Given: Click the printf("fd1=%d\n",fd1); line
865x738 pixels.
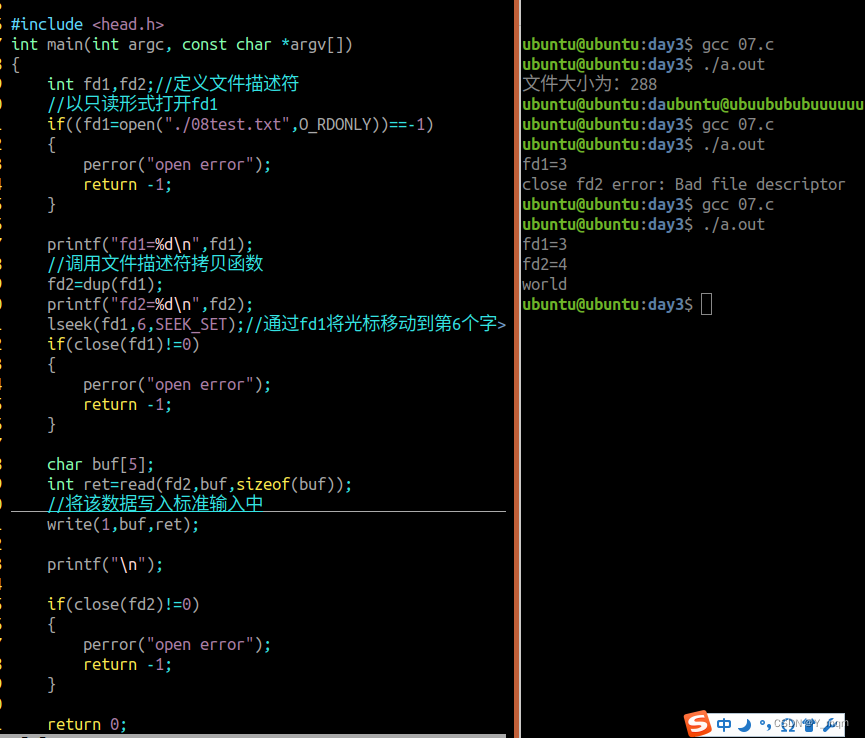Looking at the screenshot, I should tap(150, 244).
